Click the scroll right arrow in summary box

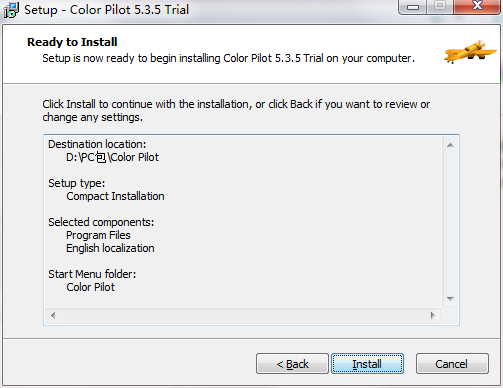(433, 315)
